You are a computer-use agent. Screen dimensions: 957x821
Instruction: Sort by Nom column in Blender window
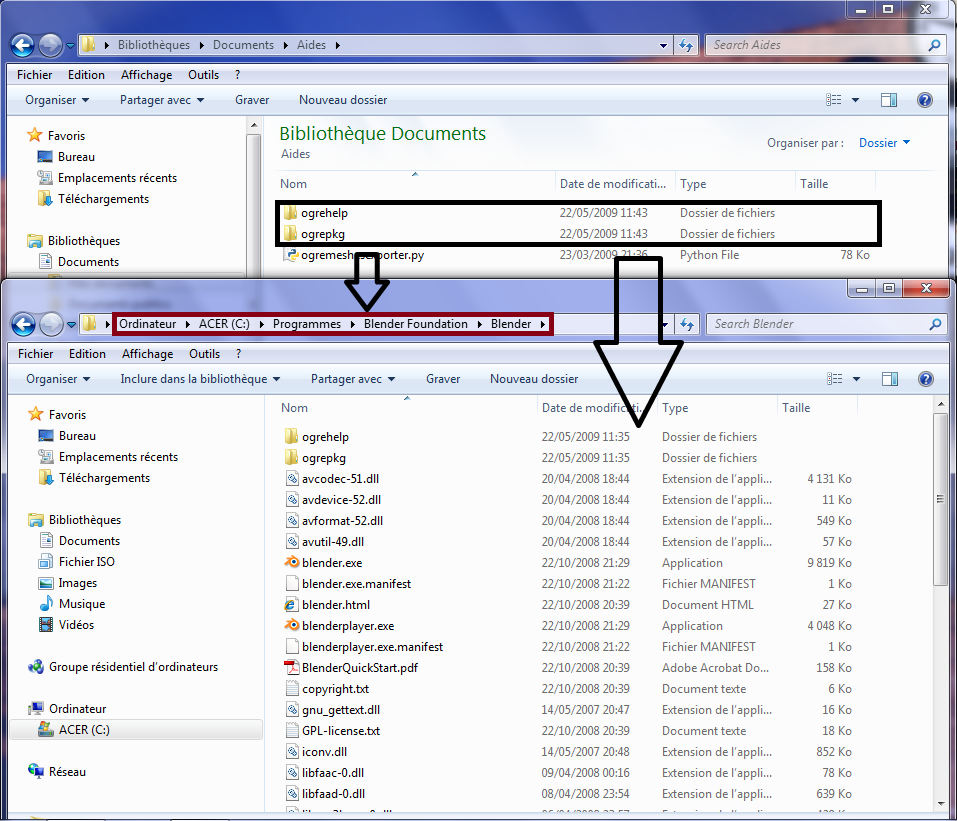click(x=294, y=408)
